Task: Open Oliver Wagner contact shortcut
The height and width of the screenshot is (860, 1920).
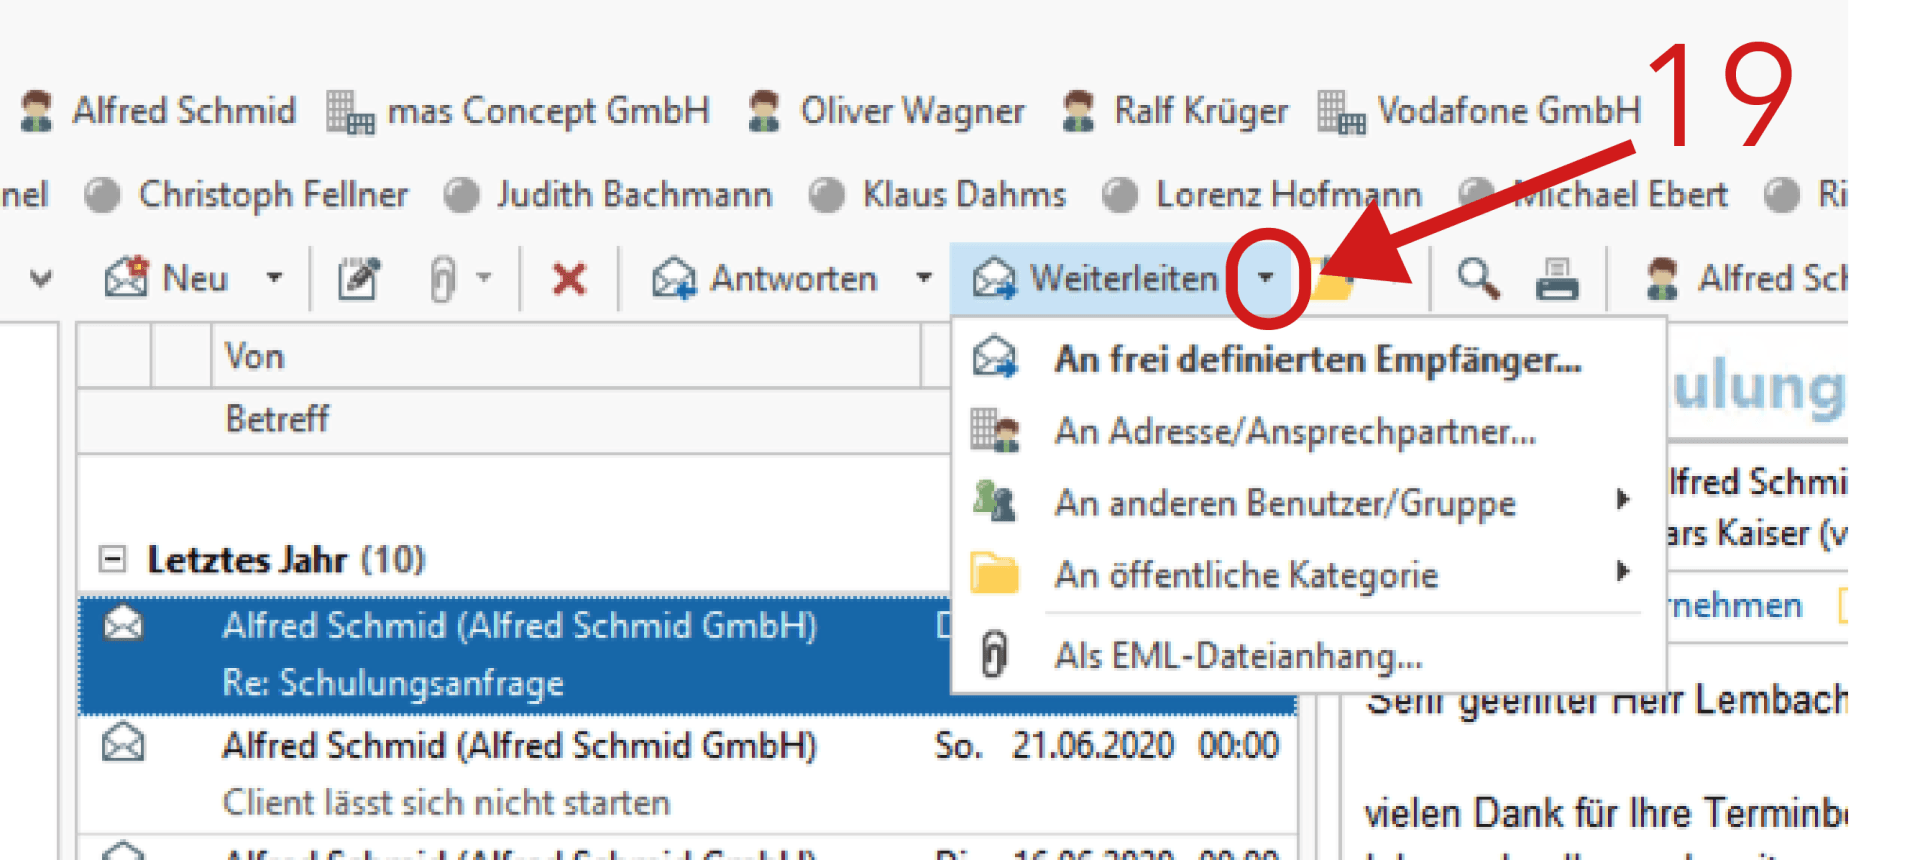Action: pyautogui.click(x=887, y=110)
